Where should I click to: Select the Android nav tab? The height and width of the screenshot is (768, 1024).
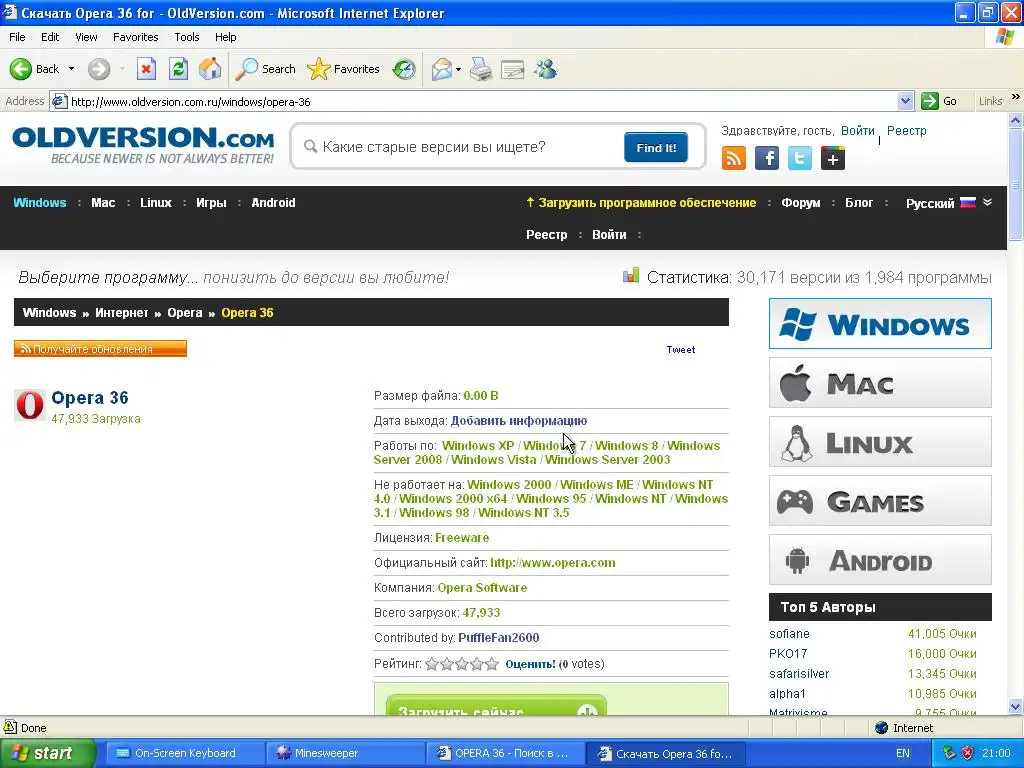point(274,202)
